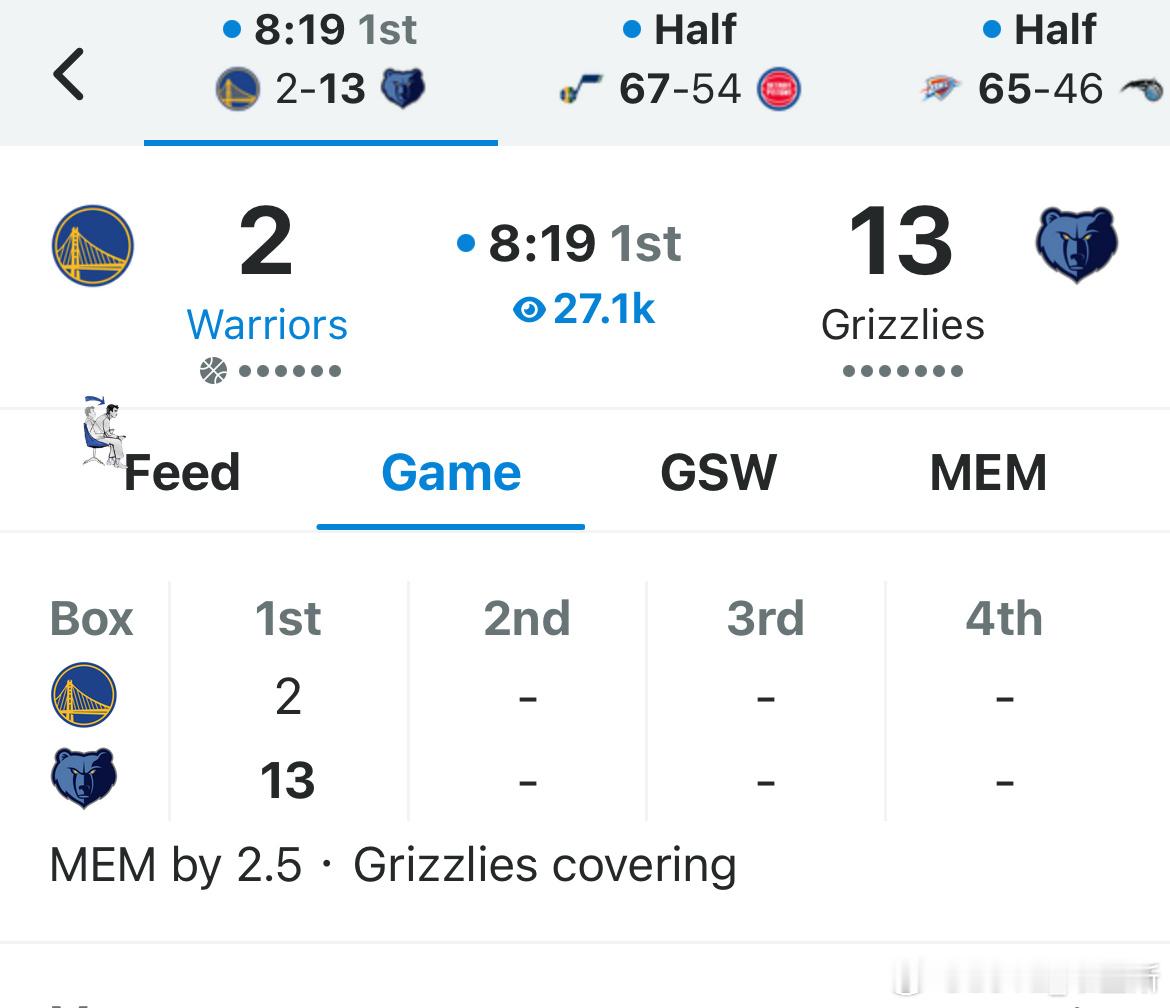Tap the timeout dots under Grizzlies
This screenshot has width=1170, height=1008.
click(902, 371)
